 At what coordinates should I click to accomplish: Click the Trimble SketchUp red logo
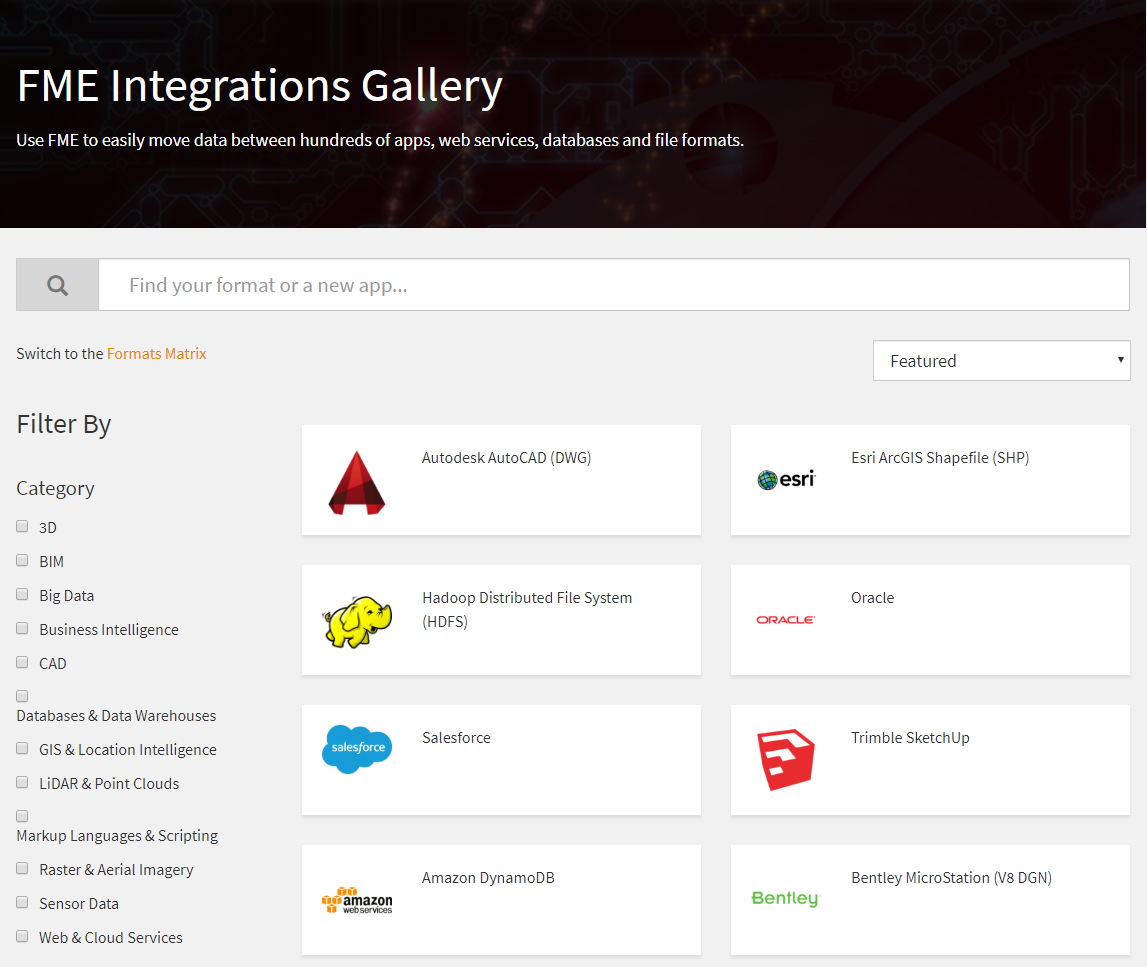point(786,759)
